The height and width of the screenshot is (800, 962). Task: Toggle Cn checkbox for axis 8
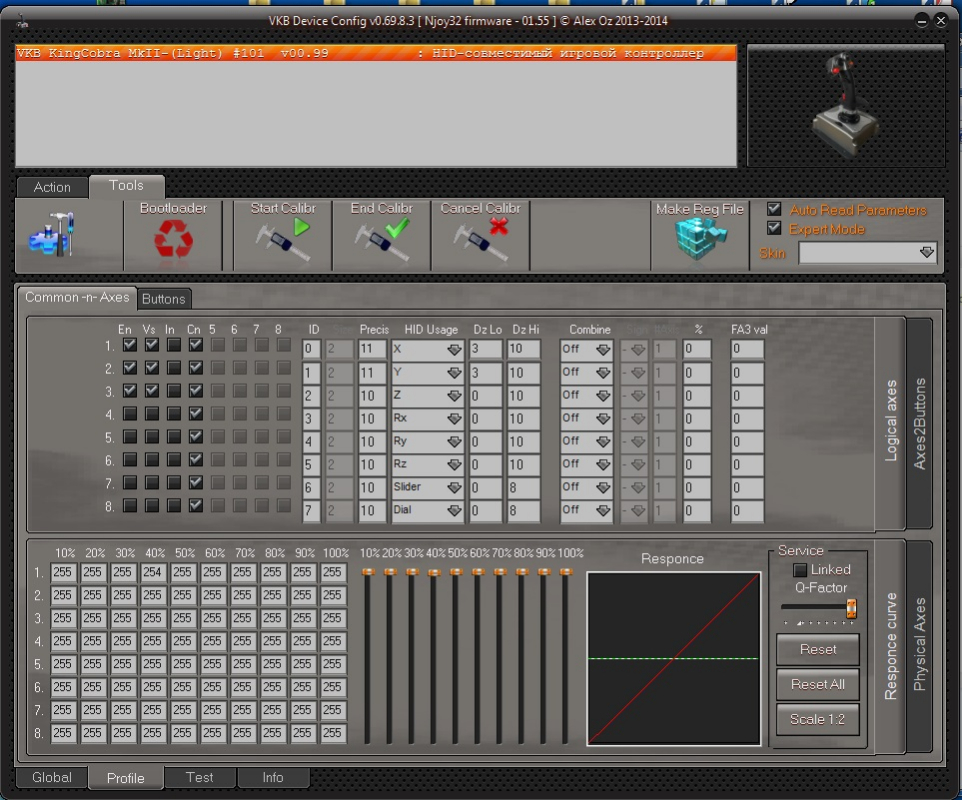click(196, 506)
